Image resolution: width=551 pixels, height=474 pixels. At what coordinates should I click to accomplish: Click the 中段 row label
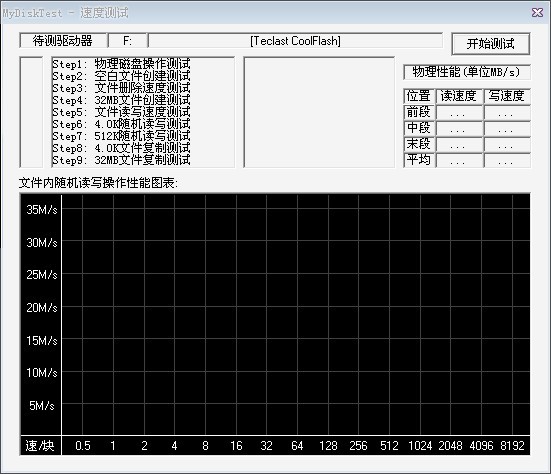[x=419, y=128]
